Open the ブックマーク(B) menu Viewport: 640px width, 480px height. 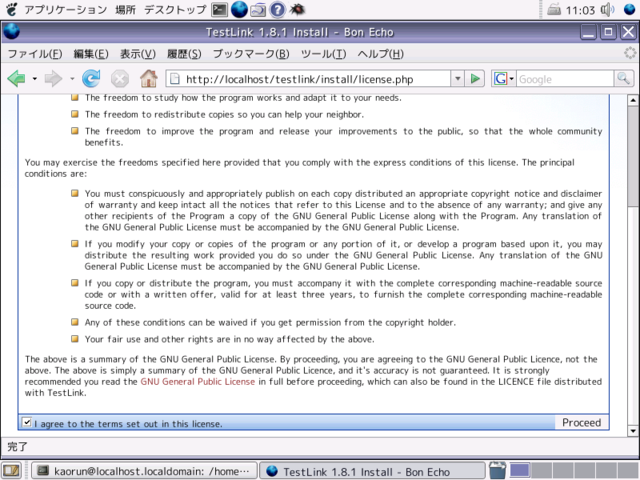(x=251, y=54)
